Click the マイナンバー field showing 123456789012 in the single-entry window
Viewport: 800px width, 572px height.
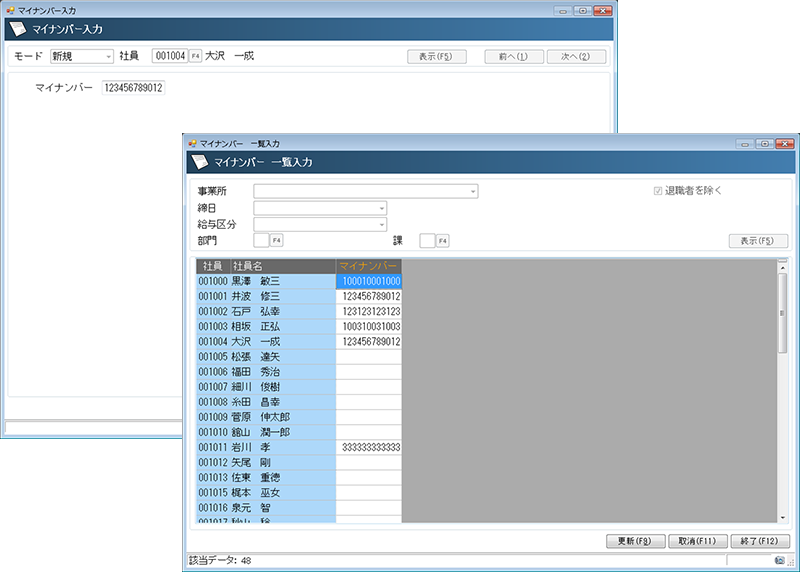coord(133,88)
